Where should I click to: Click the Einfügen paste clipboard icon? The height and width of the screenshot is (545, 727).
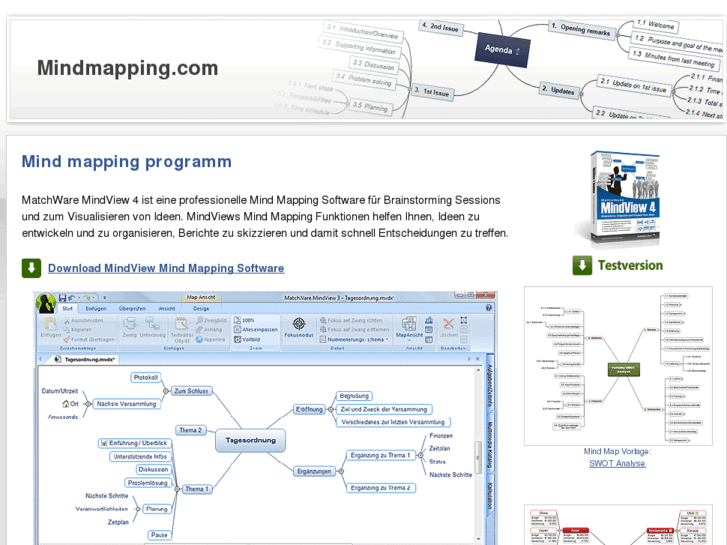[x=50, y=324]
